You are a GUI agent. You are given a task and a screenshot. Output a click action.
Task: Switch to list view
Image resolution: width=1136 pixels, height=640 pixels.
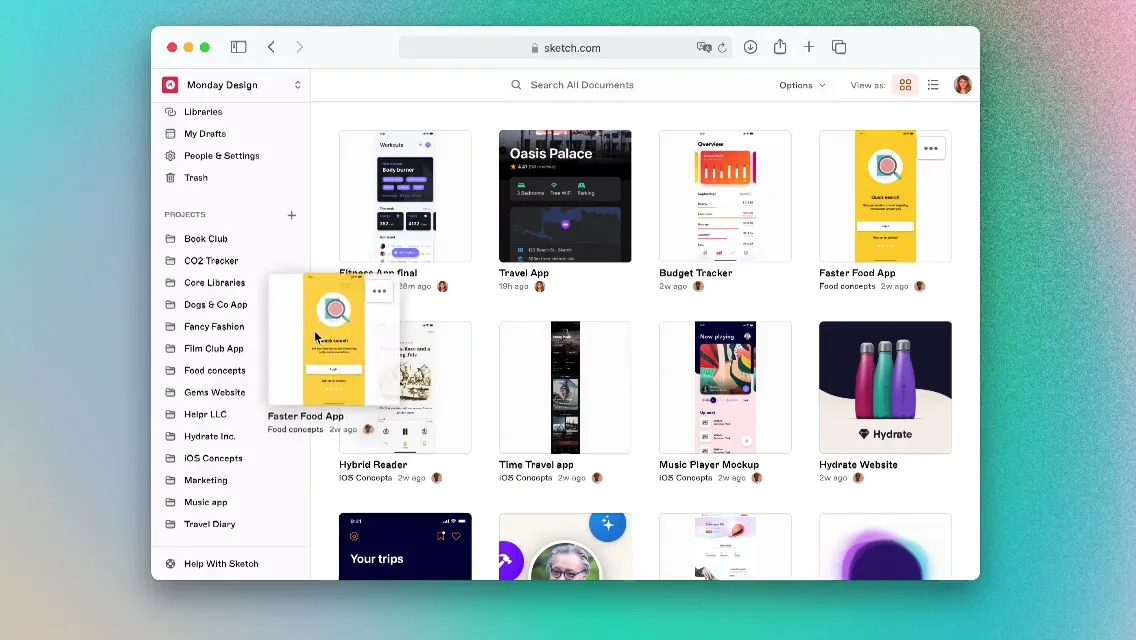pyautogui.click(x=933, y=85)
